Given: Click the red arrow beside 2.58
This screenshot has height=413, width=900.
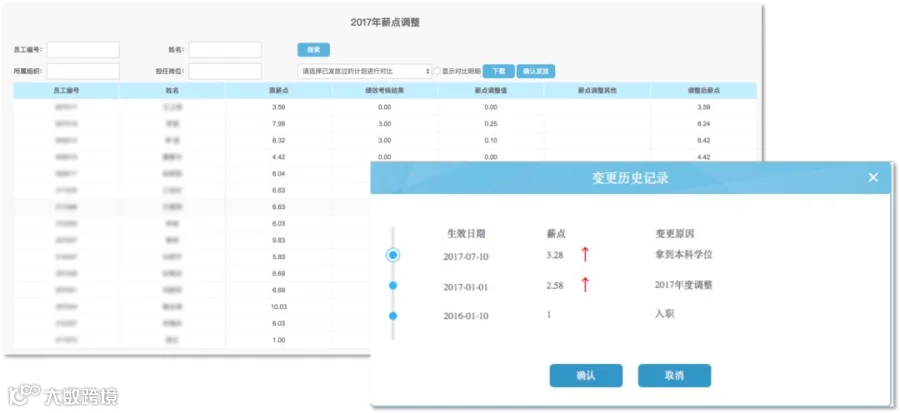Looking at the screenshot, I should 585,284.
